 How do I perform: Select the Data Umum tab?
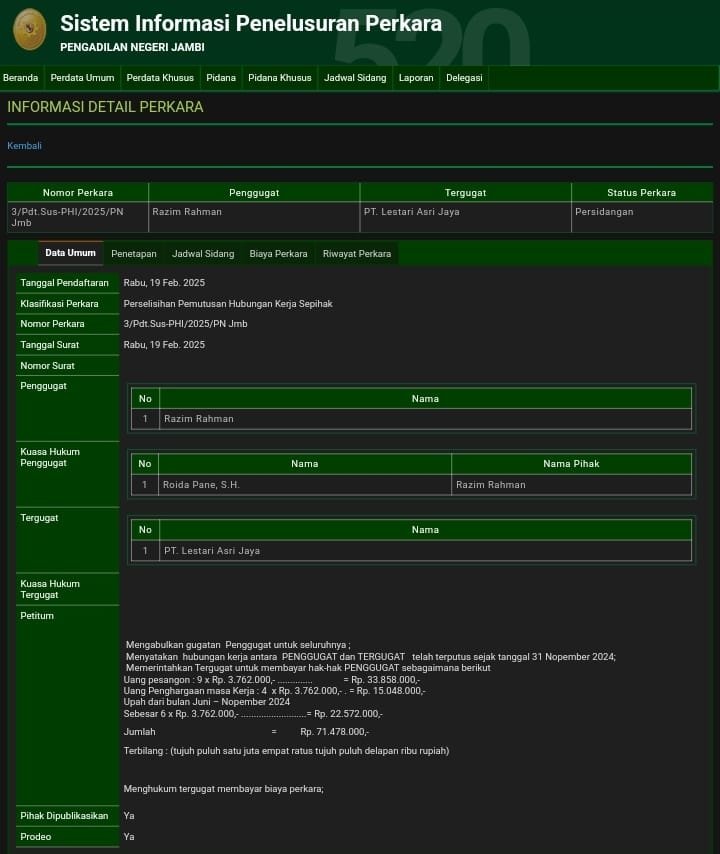[x=70, y=253]
